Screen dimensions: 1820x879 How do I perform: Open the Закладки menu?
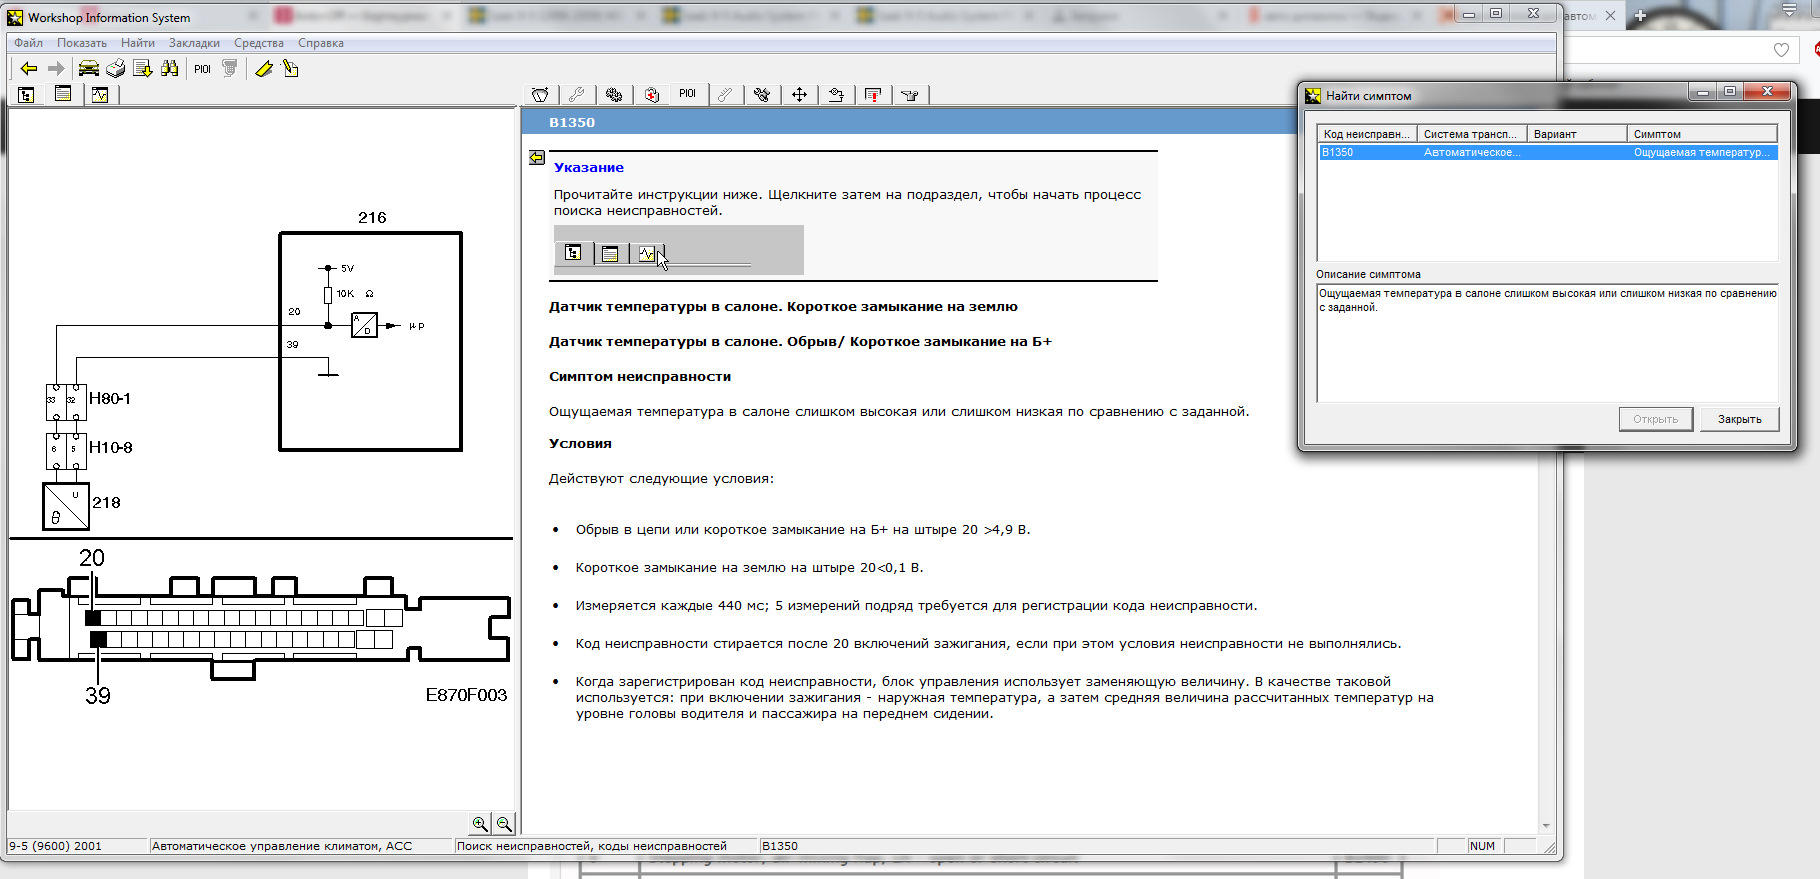194,43
